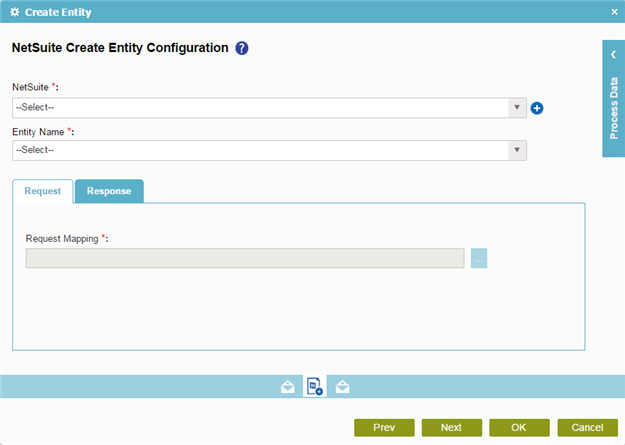
Task: Go to the left envelope step in wizard bar
Action: tap(287, 386)
